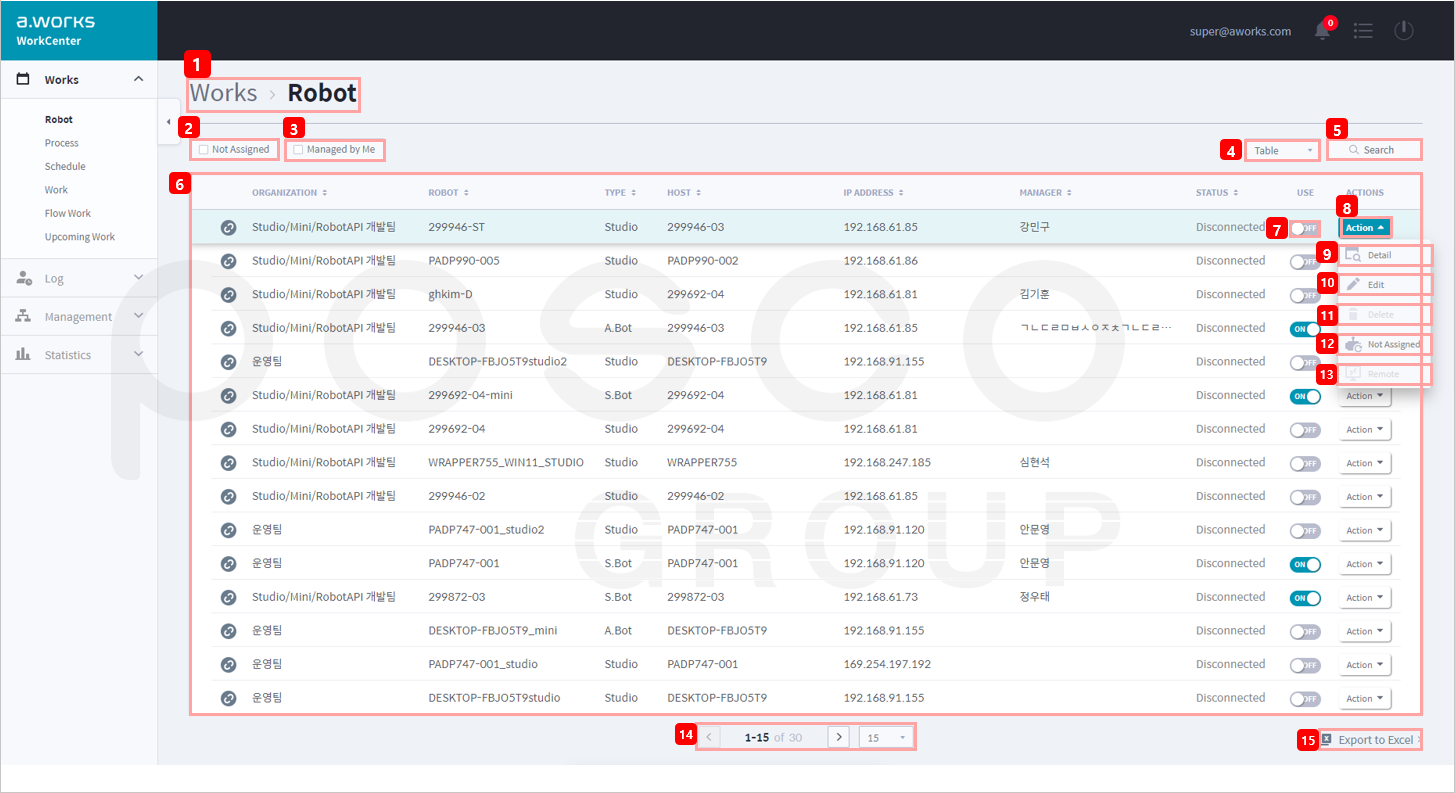The image size is (1455, 793).
Task: Open the list menu icon in header
Action: tap(1363, 30)
